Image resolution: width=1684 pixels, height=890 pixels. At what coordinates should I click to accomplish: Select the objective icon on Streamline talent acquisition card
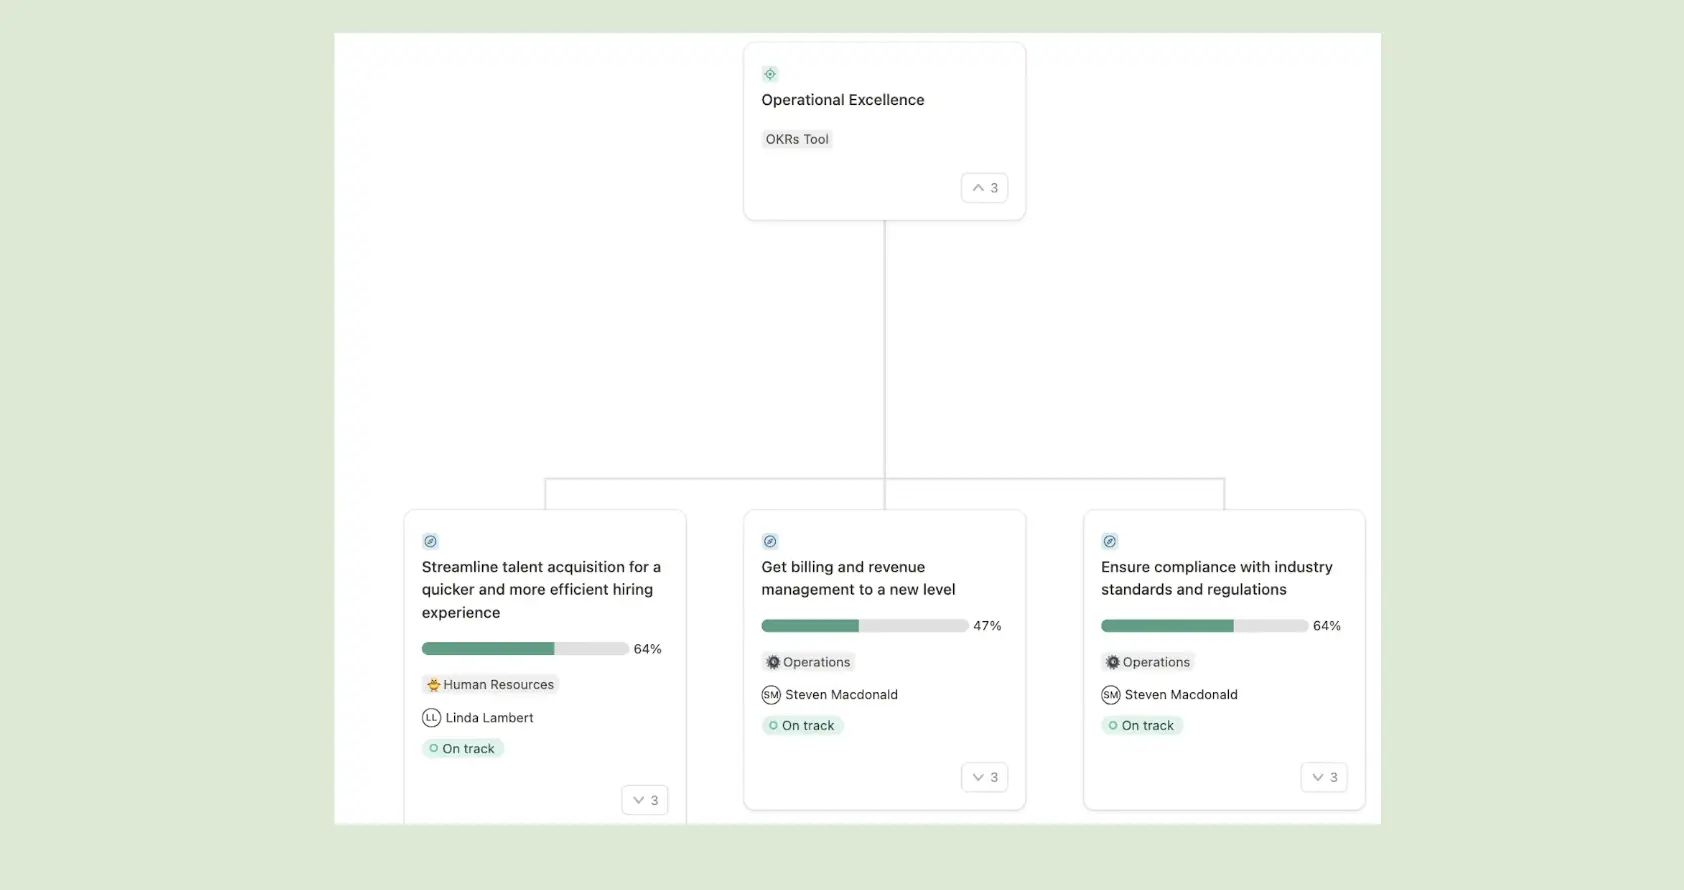pyautogui.click(x=430, y=541)
